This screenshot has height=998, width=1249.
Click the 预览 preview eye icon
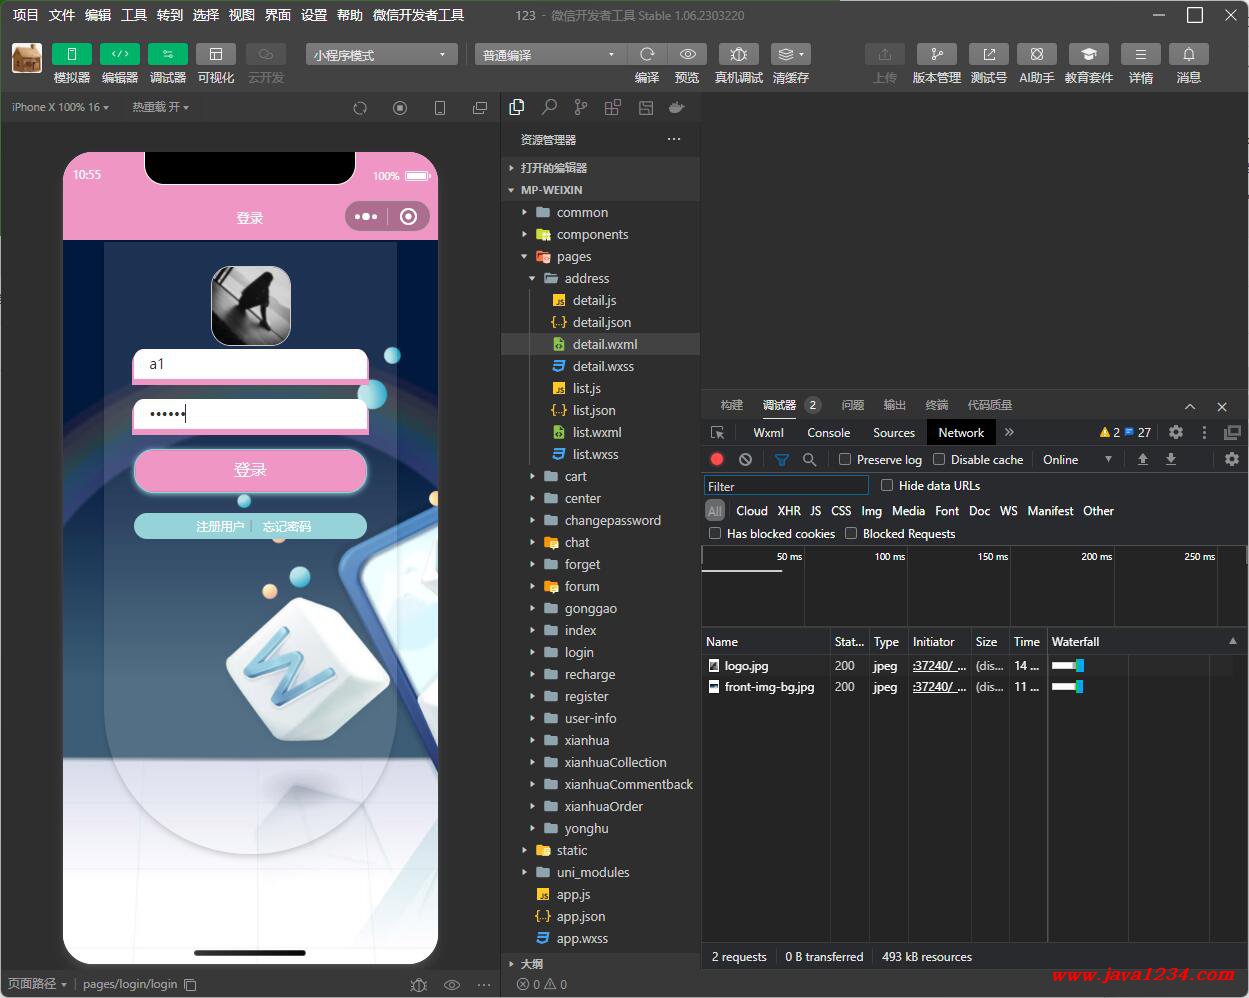click(x=687, y=54)
